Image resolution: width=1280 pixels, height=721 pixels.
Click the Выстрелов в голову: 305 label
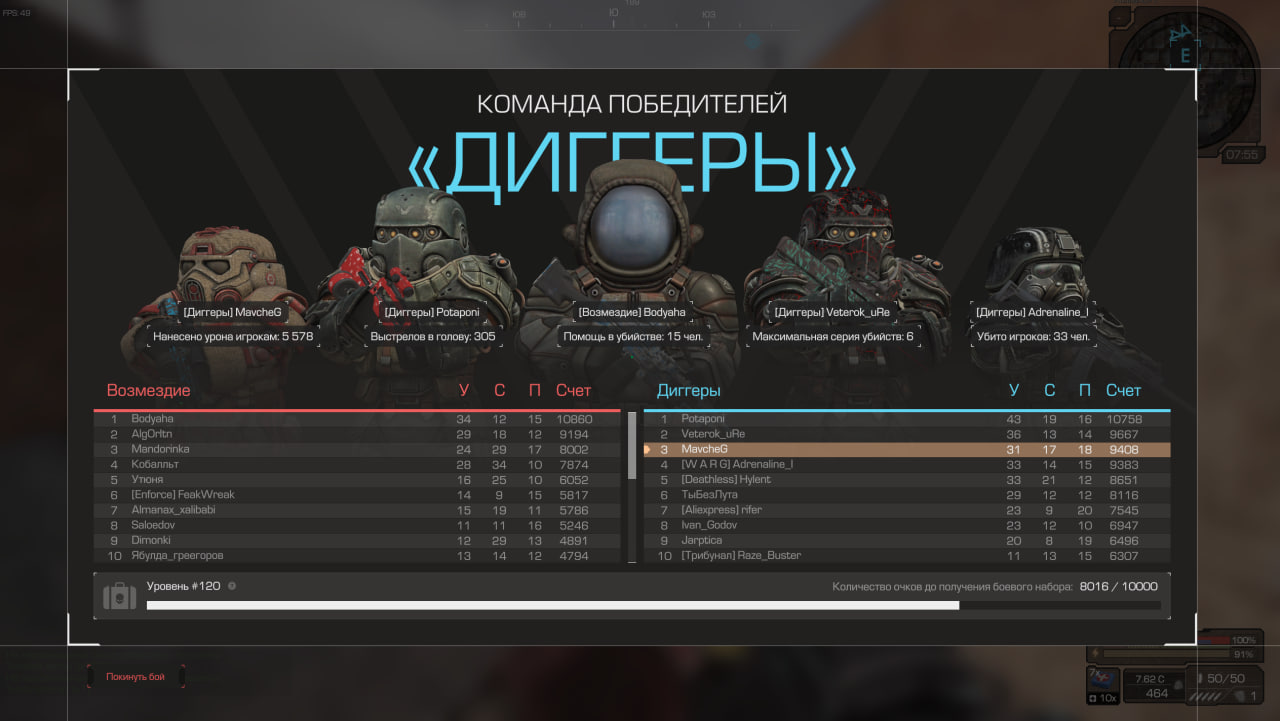pyautogui.click(x=433, y=337)
